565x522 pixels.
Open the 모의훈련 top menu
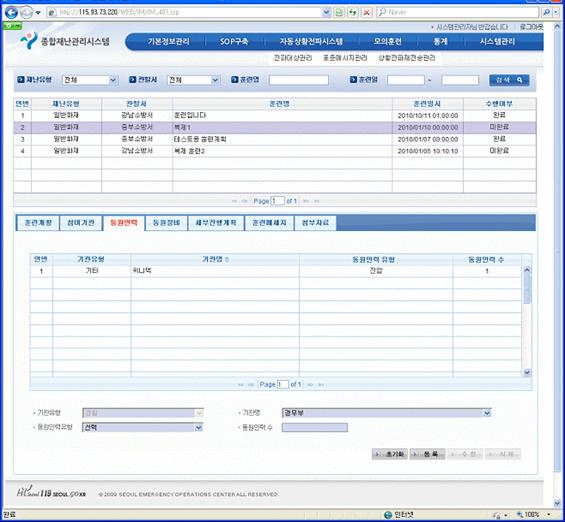[x=387, y=41]
